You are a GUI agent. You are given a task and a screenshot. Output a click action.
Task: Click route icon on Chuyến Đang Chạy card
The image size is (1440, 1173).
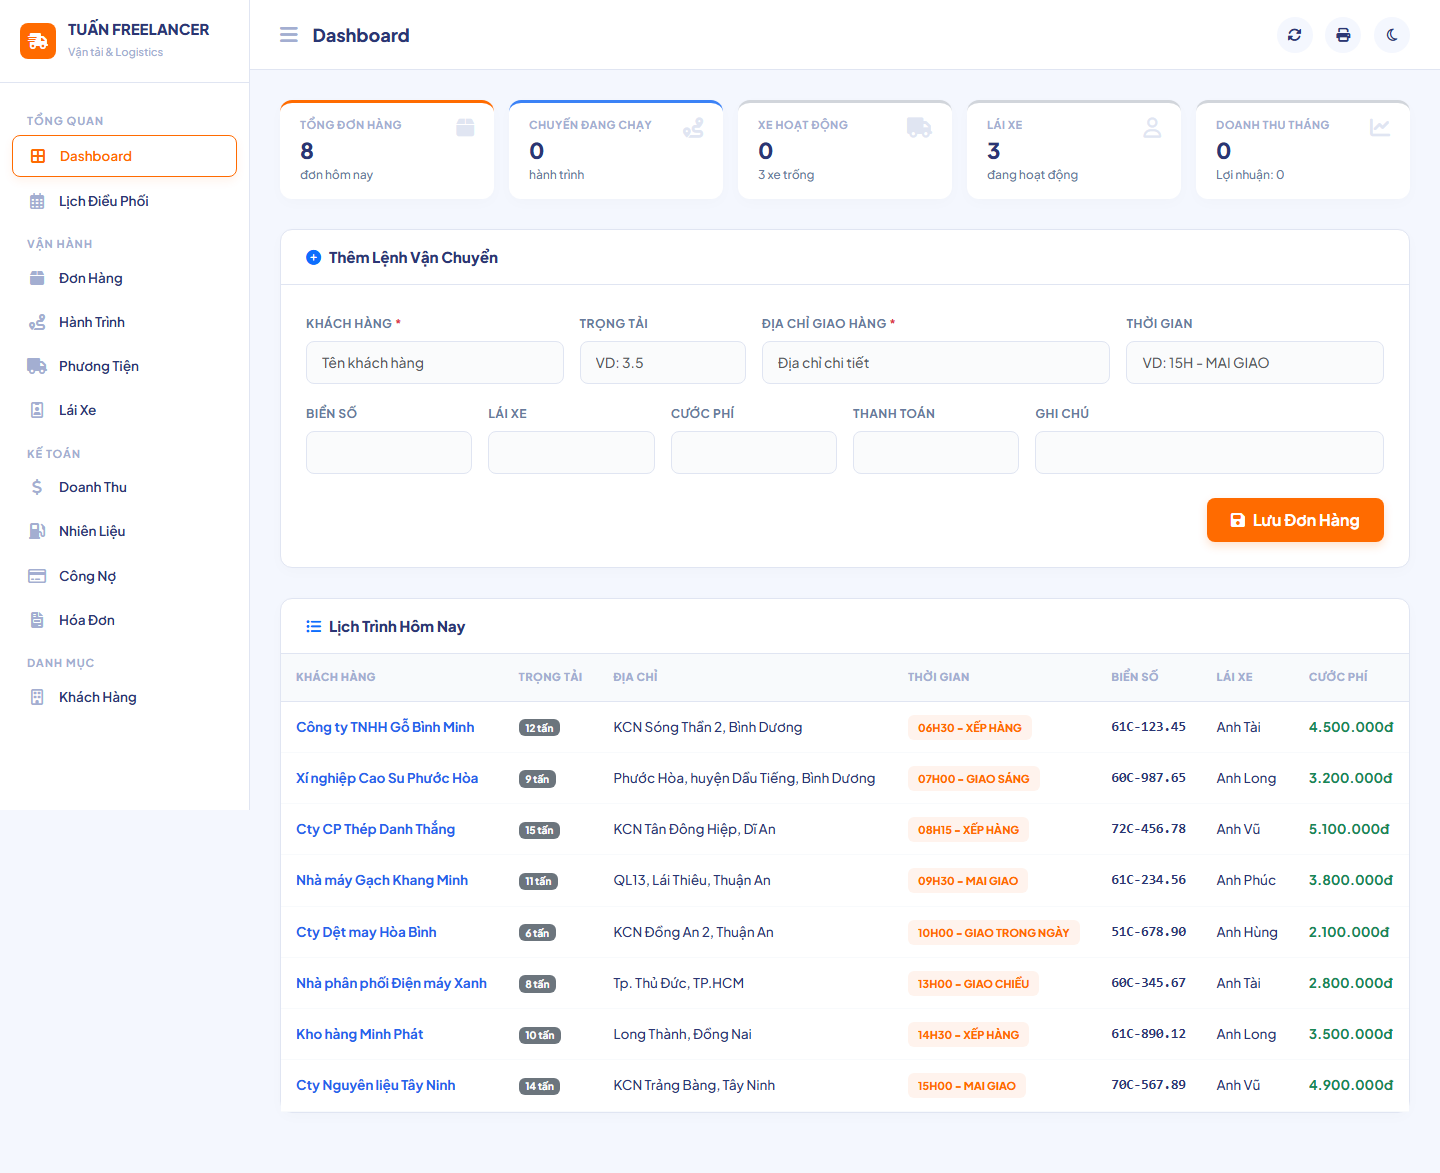pos(693,127)
